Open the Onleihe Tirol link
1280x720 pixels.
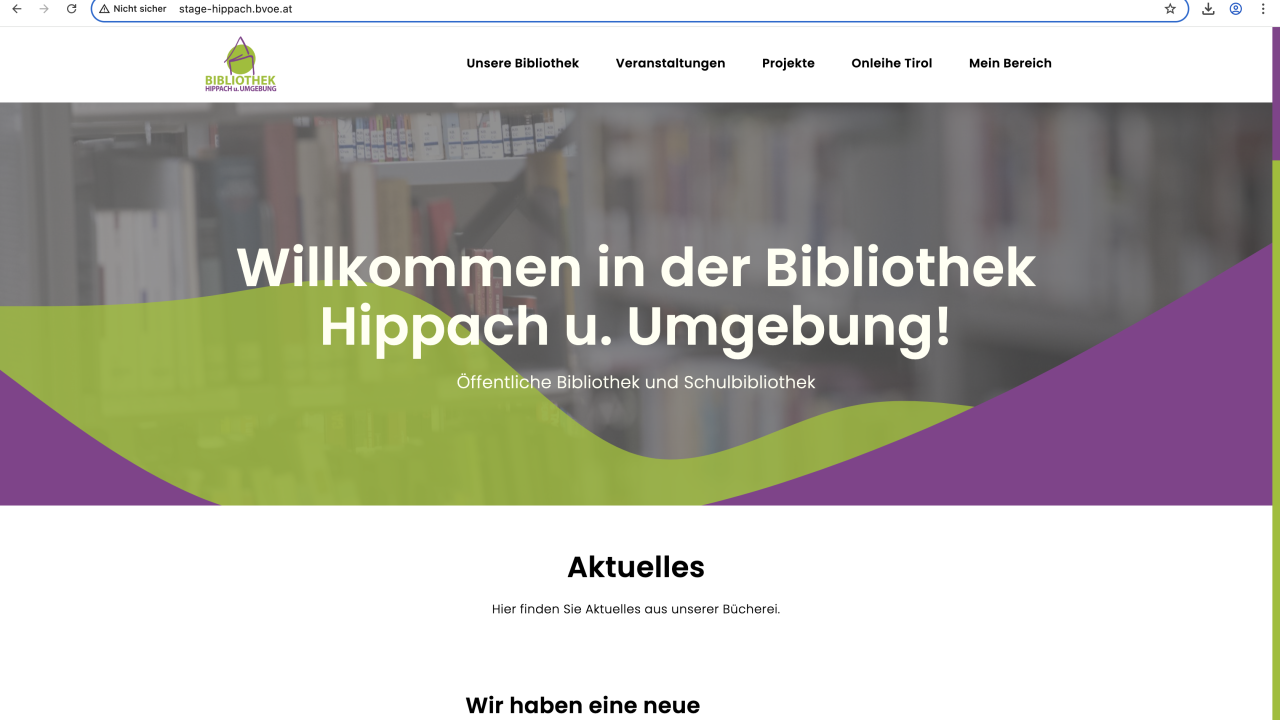click(x=891, y=63)
